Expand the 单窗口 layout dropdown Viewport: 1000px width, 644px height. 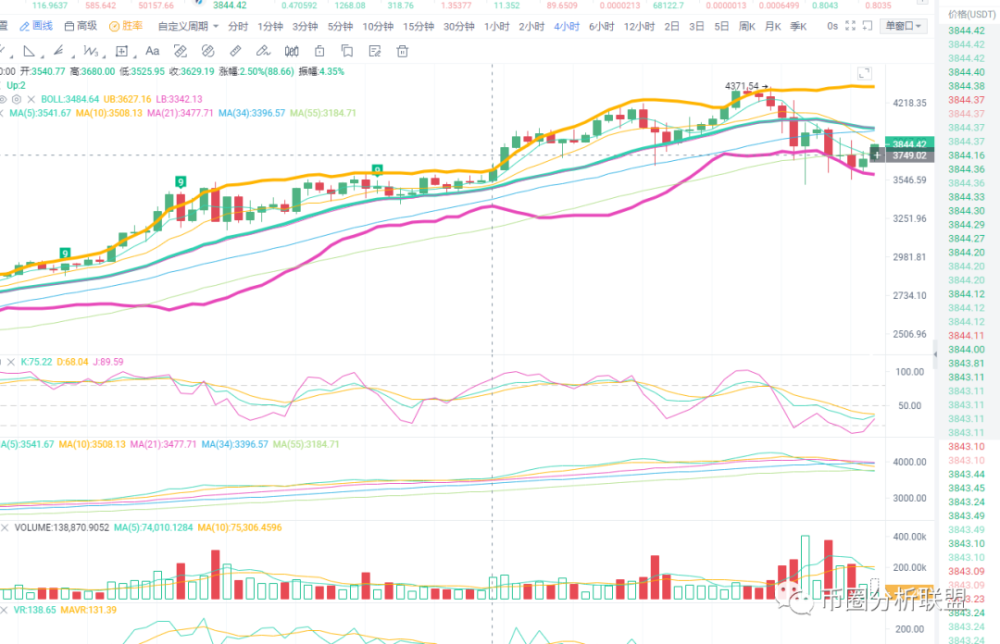click(x=903, y=26)
